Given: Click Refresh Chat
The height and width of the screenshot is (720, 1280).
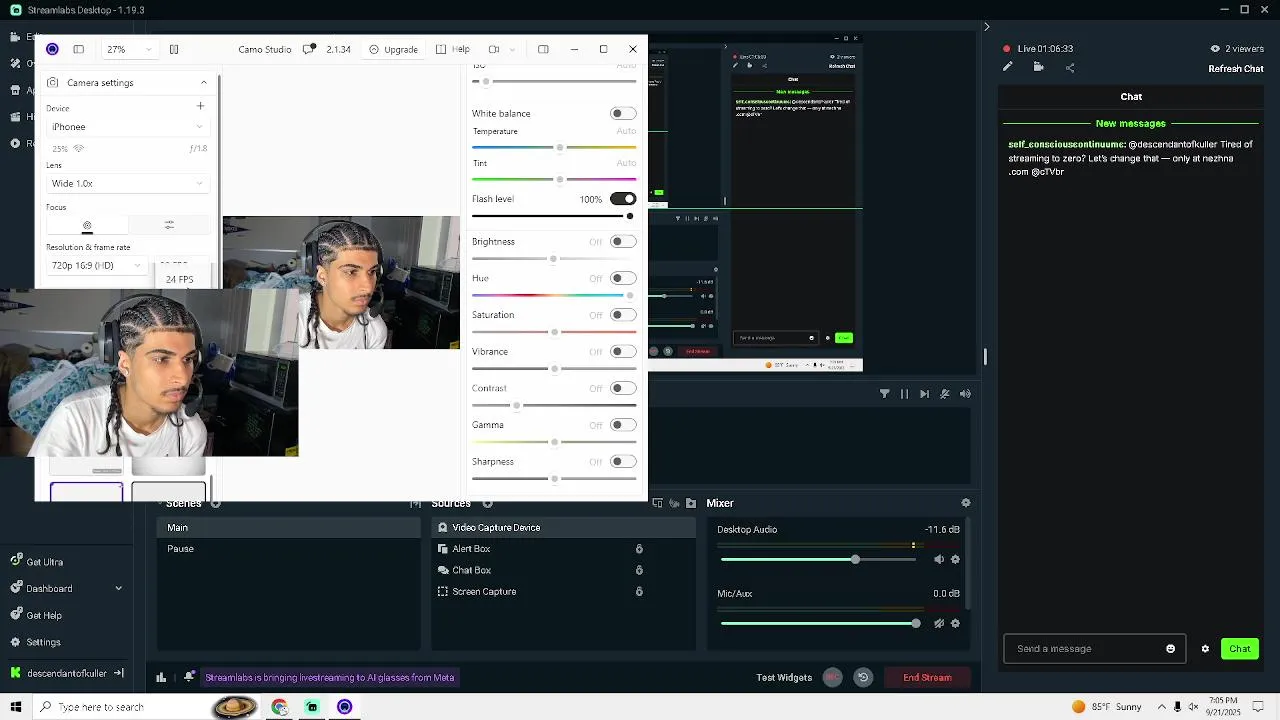Looking at the screenshot, I should coord(1236,69).
